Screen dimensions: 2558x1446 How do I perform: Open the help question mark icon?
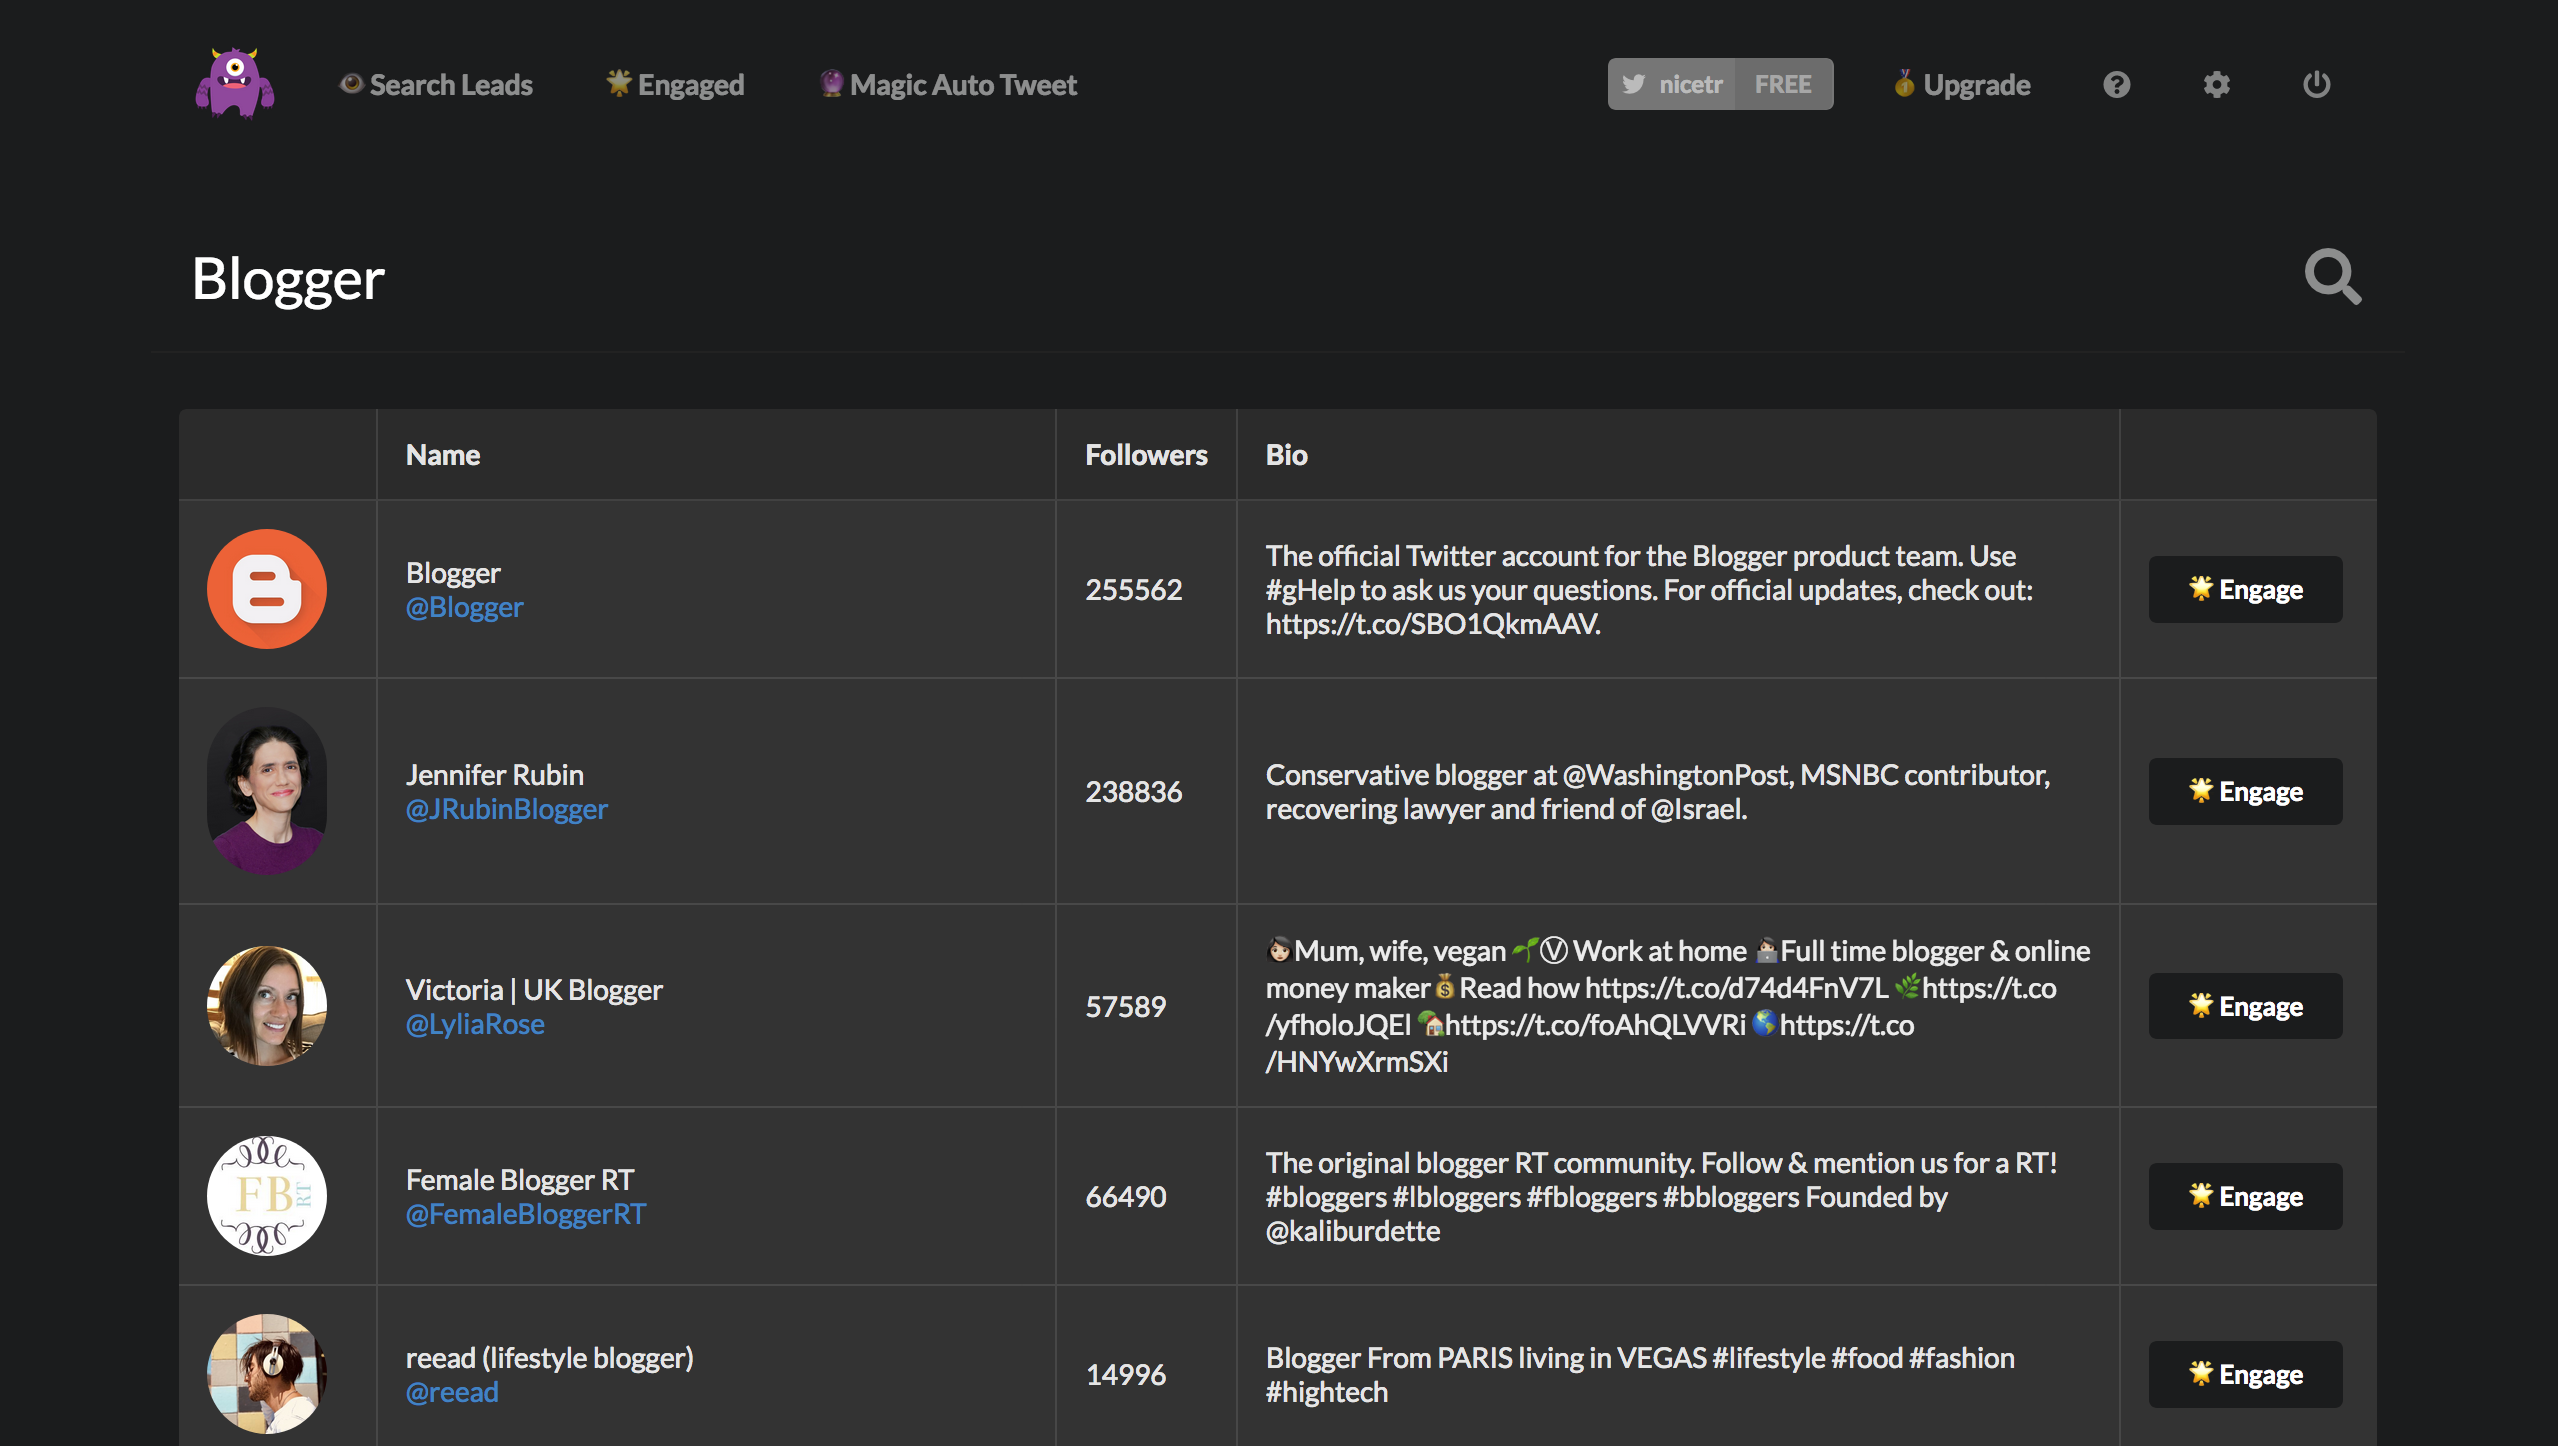(2116, 85)
